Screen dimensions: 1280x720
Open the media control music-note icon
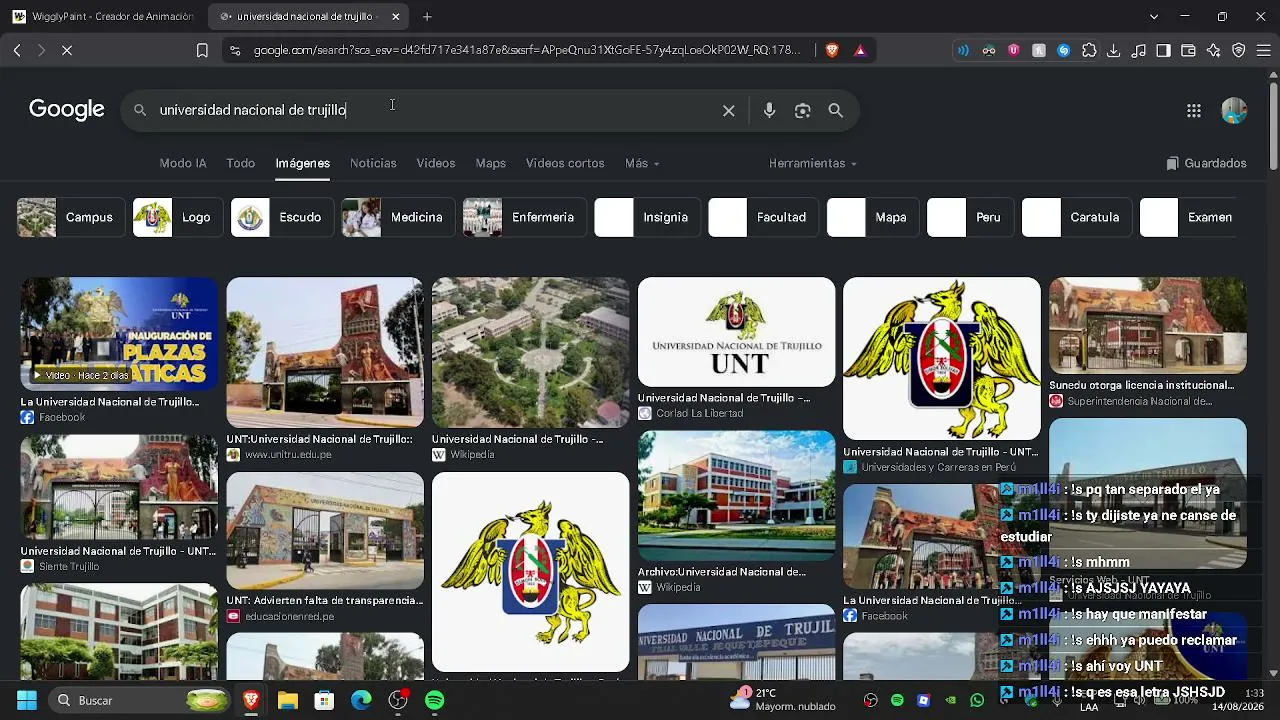coord(1138,50)
